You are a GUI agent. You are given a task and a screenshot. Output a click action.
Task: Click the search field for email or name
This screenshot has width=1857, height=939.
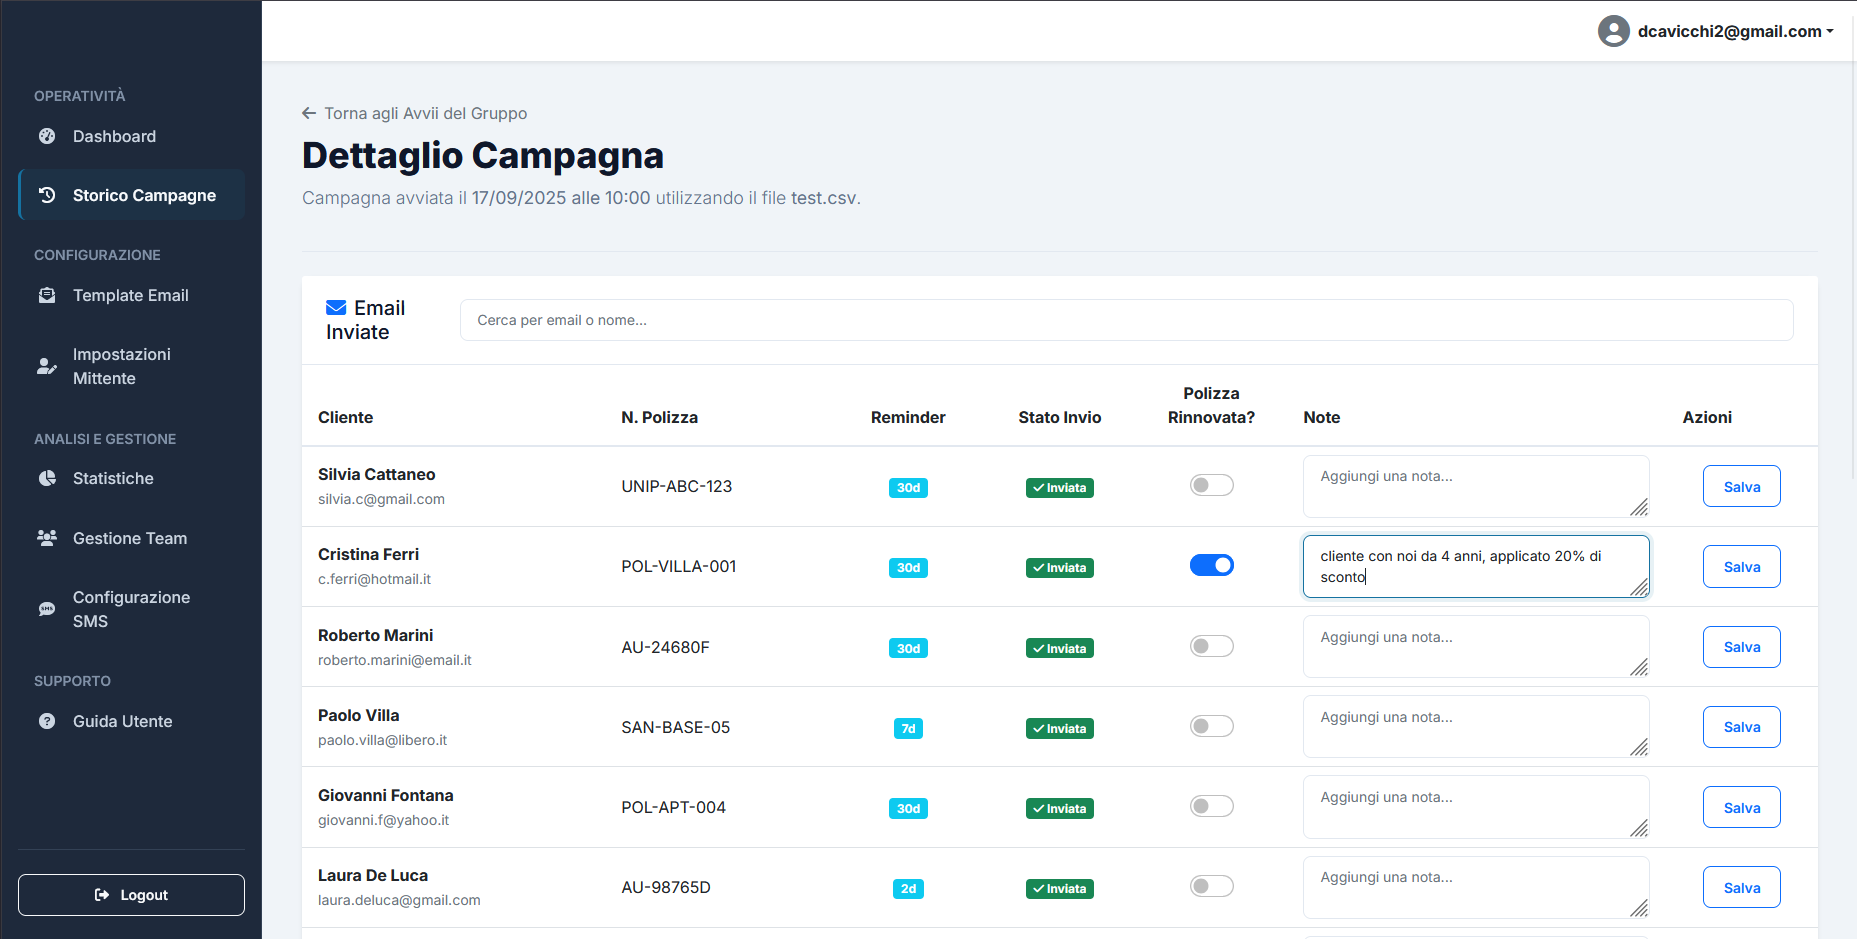tap(1126, 320)
